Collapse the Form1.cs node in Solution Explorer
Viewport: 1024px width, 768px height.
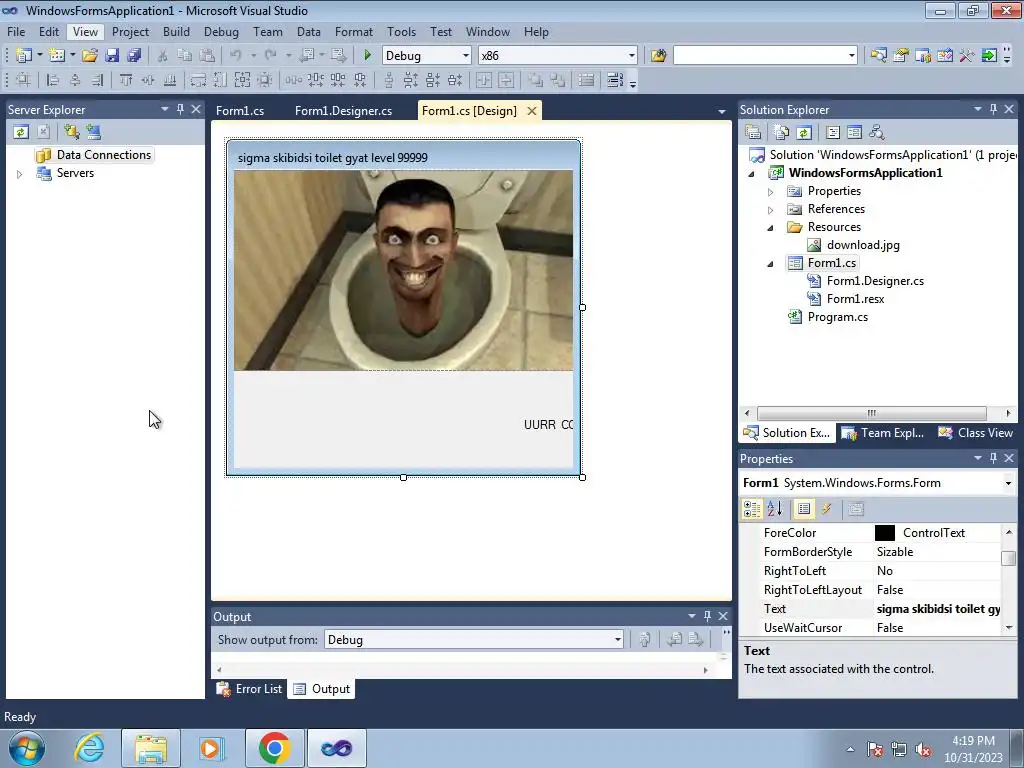pyautogui.click(x=771, y=264)
